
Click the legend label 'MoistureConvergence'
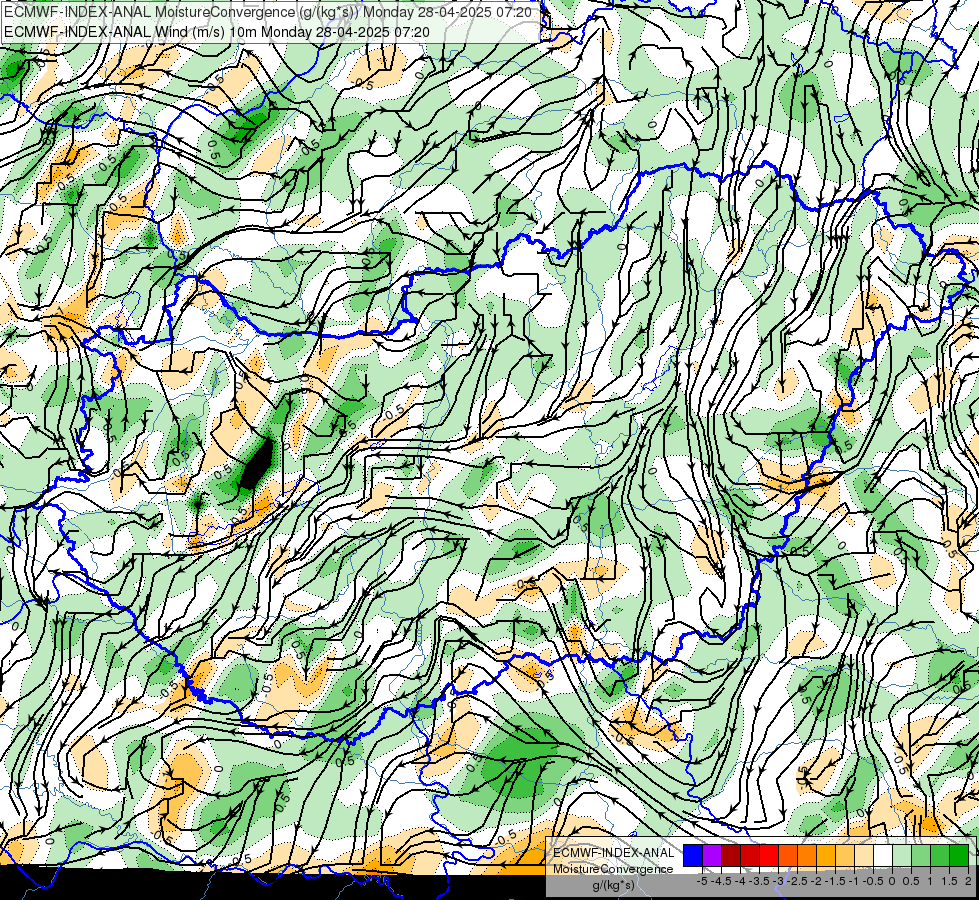[613, 869]
